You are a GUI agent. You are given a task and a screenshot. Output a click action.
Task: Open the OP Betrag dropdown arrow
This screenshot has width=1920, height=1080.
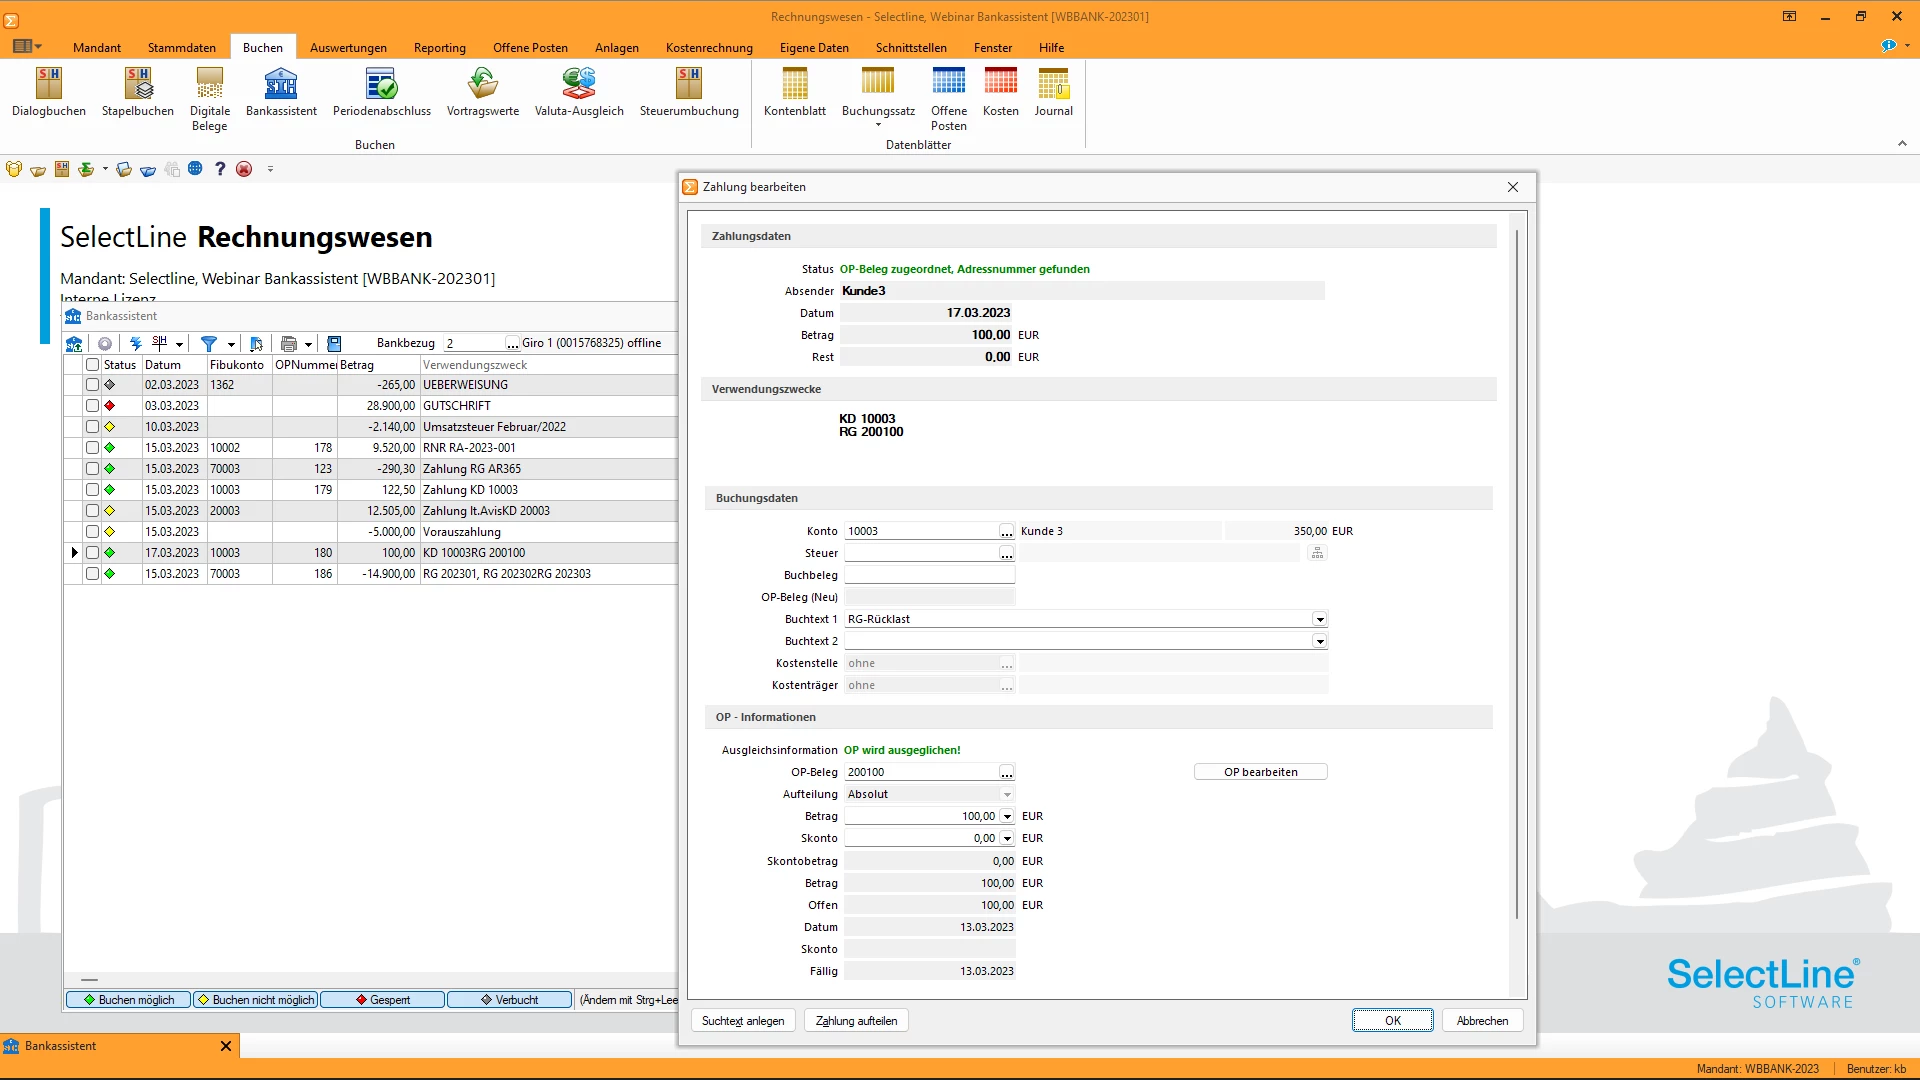[1007, 816]
